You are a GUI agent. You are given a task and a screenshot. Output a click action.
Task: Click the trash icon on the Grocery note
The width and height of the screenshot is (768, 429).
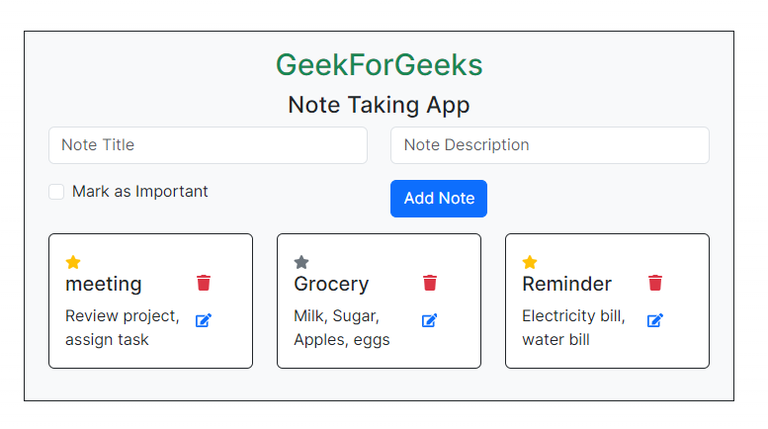pyautogui.click(x=430, y=283)
